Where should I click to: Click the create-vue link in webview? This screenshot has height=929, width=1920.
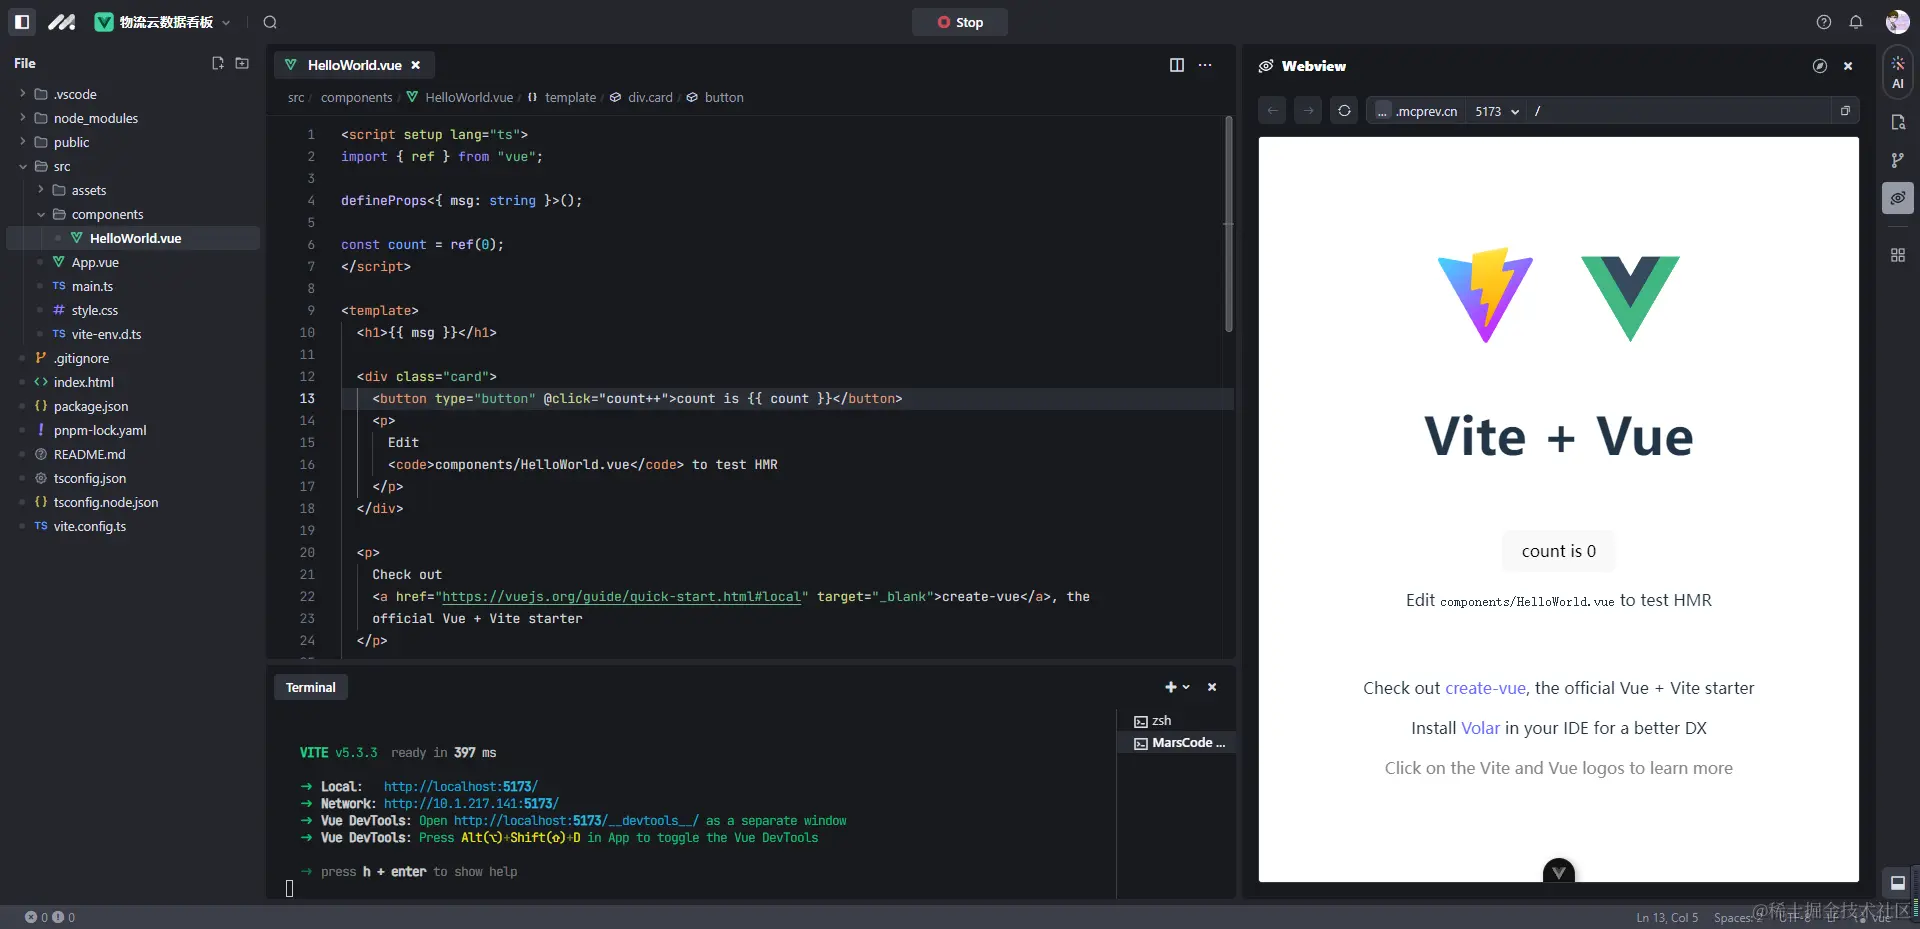coord(1485,688)
